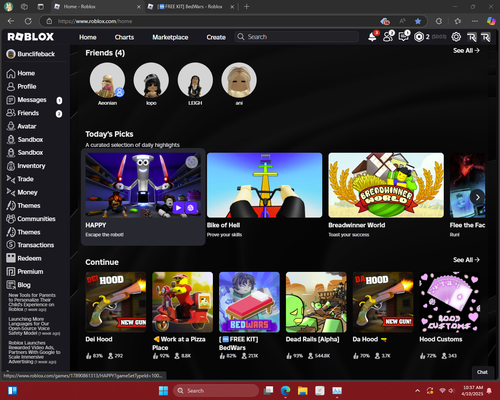500x400 pixels.
Task: Open File Explorer from the taskbar
Action: point(303,390)
